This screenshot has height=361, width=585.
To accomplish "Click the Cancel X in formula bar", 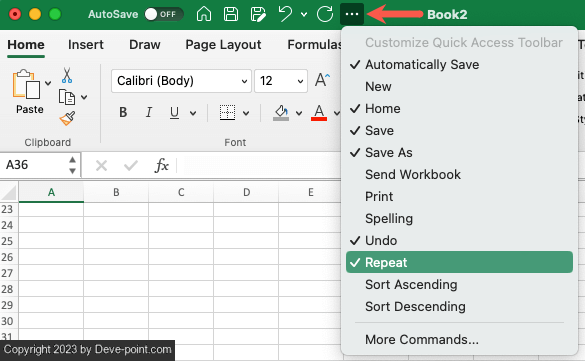I will pyautogui.click(x=101, y=165).
